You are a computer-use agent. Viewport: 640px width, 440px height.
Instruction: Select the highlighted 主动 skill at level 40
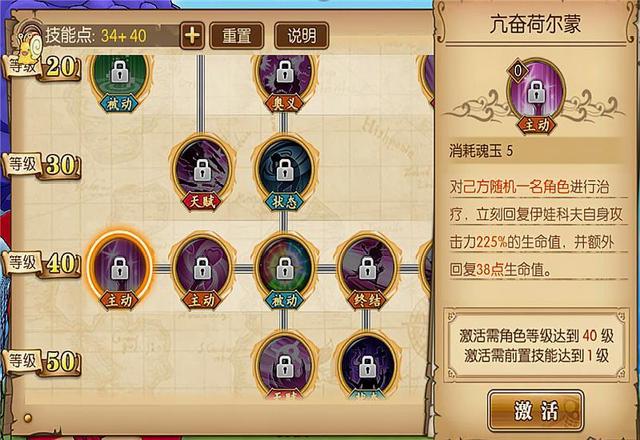pos(120,267)
